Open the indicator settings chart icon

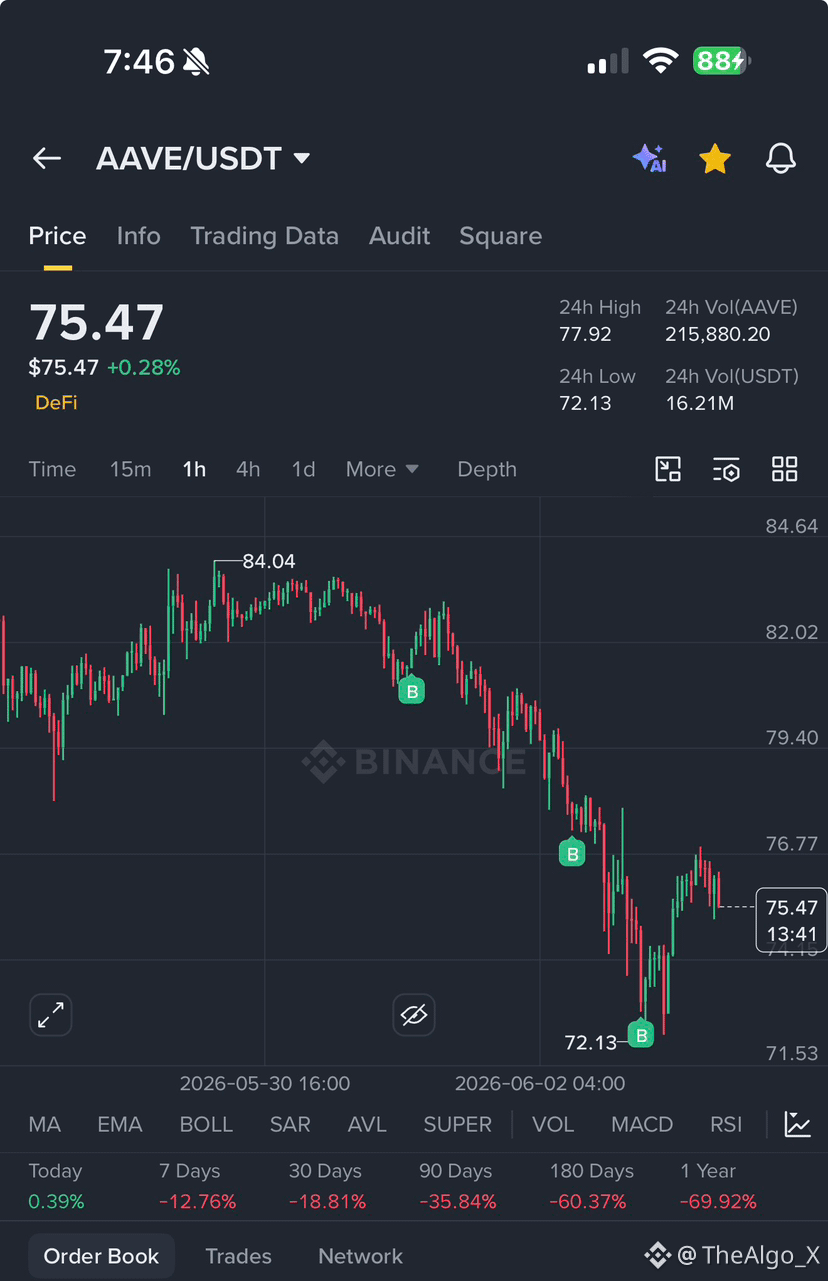coord(797,1124)
